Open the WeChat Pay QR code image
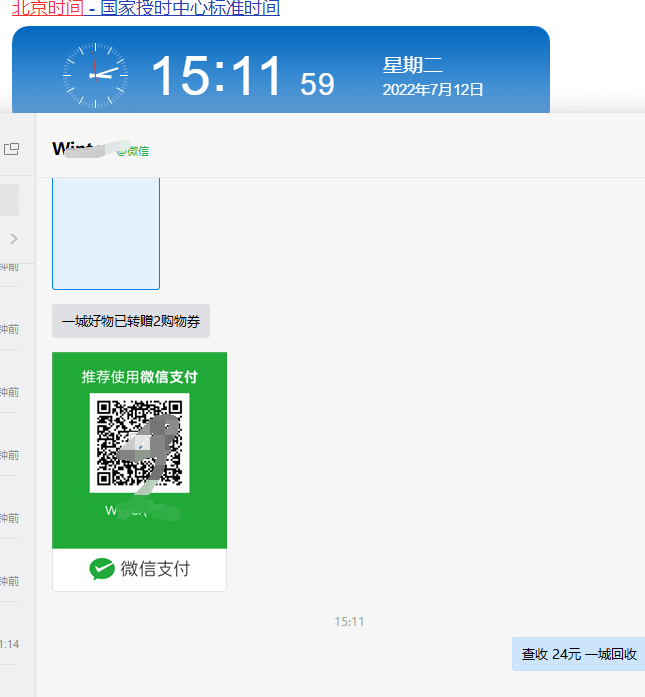 (139, 443)
